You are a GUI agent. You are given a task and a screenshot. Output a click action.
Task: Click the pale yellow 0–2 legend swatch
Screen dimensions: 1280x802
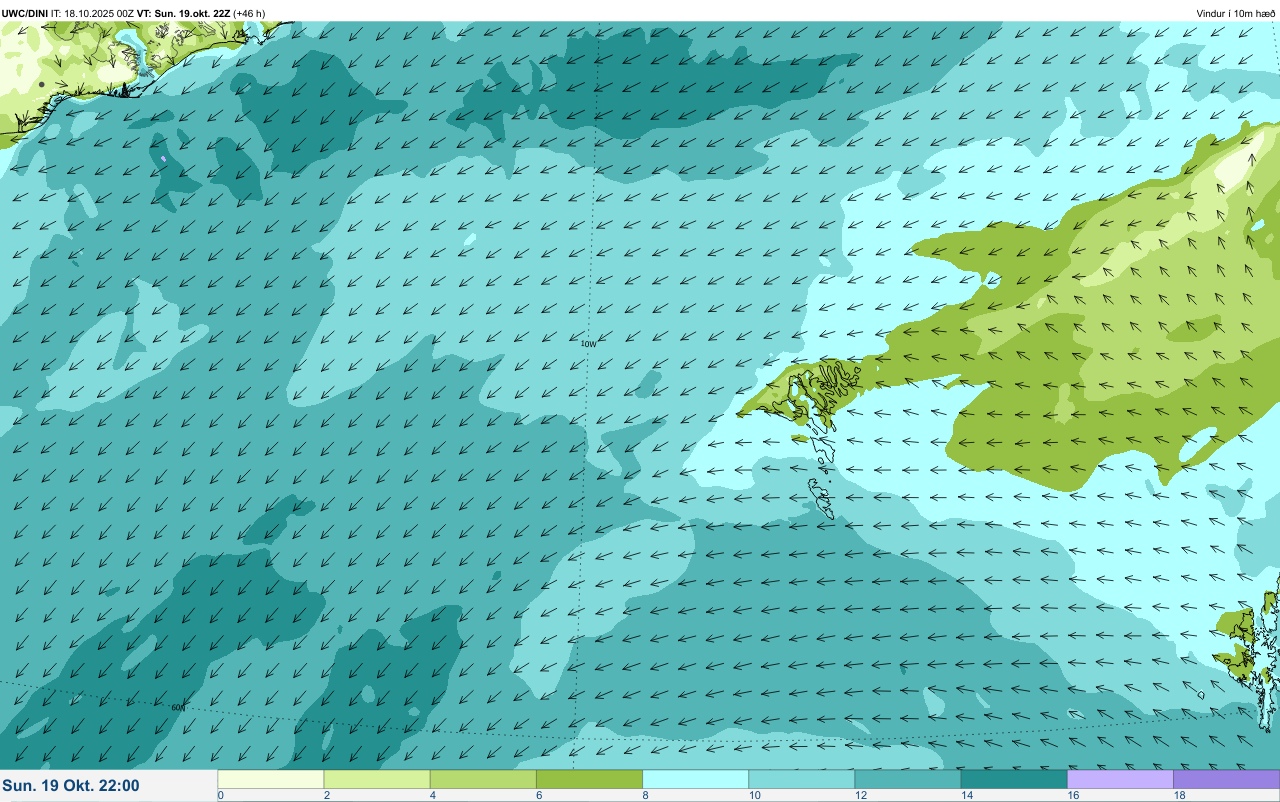click(271, 779)
